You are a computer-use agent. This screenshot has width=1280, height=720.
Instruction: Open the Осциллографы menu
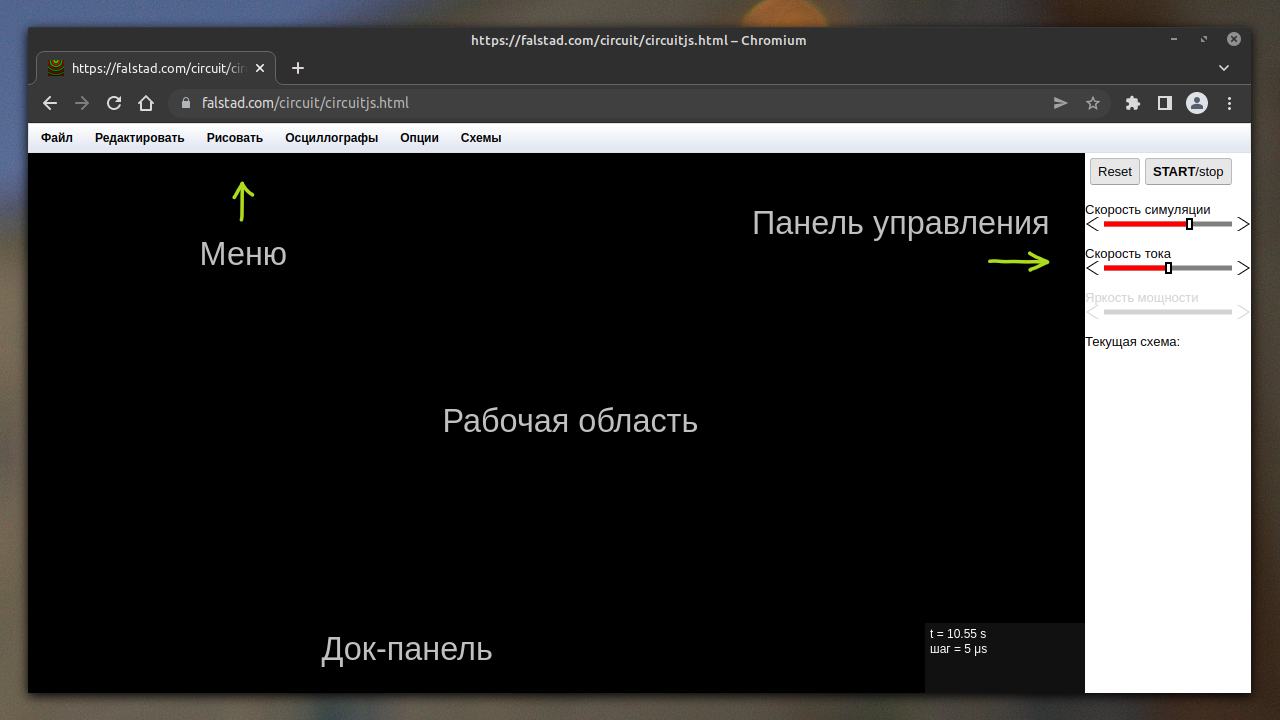click(331, 138)
